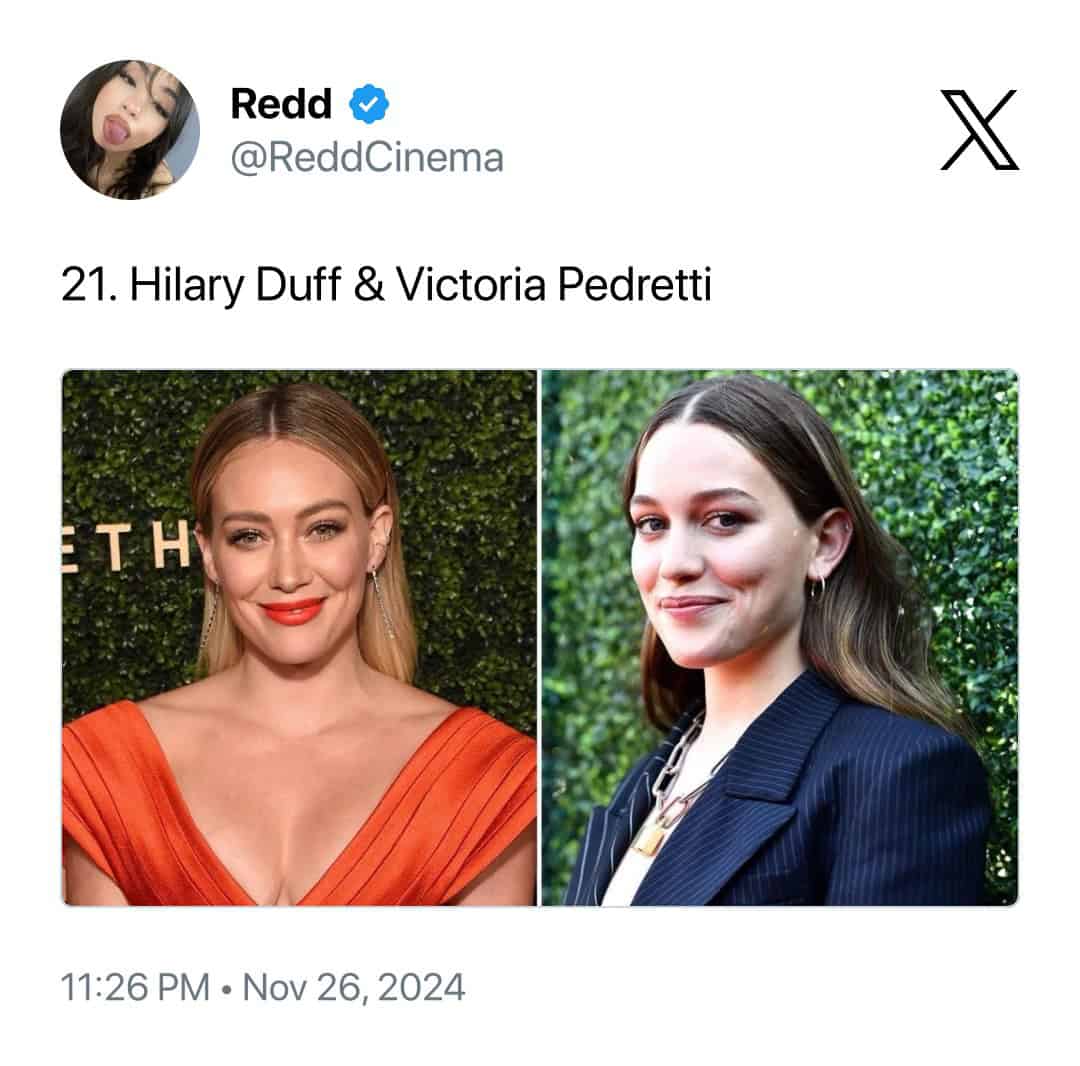Click the display name "Redd"
Screen dimensions: 1080x1066
tap(283, 103)
